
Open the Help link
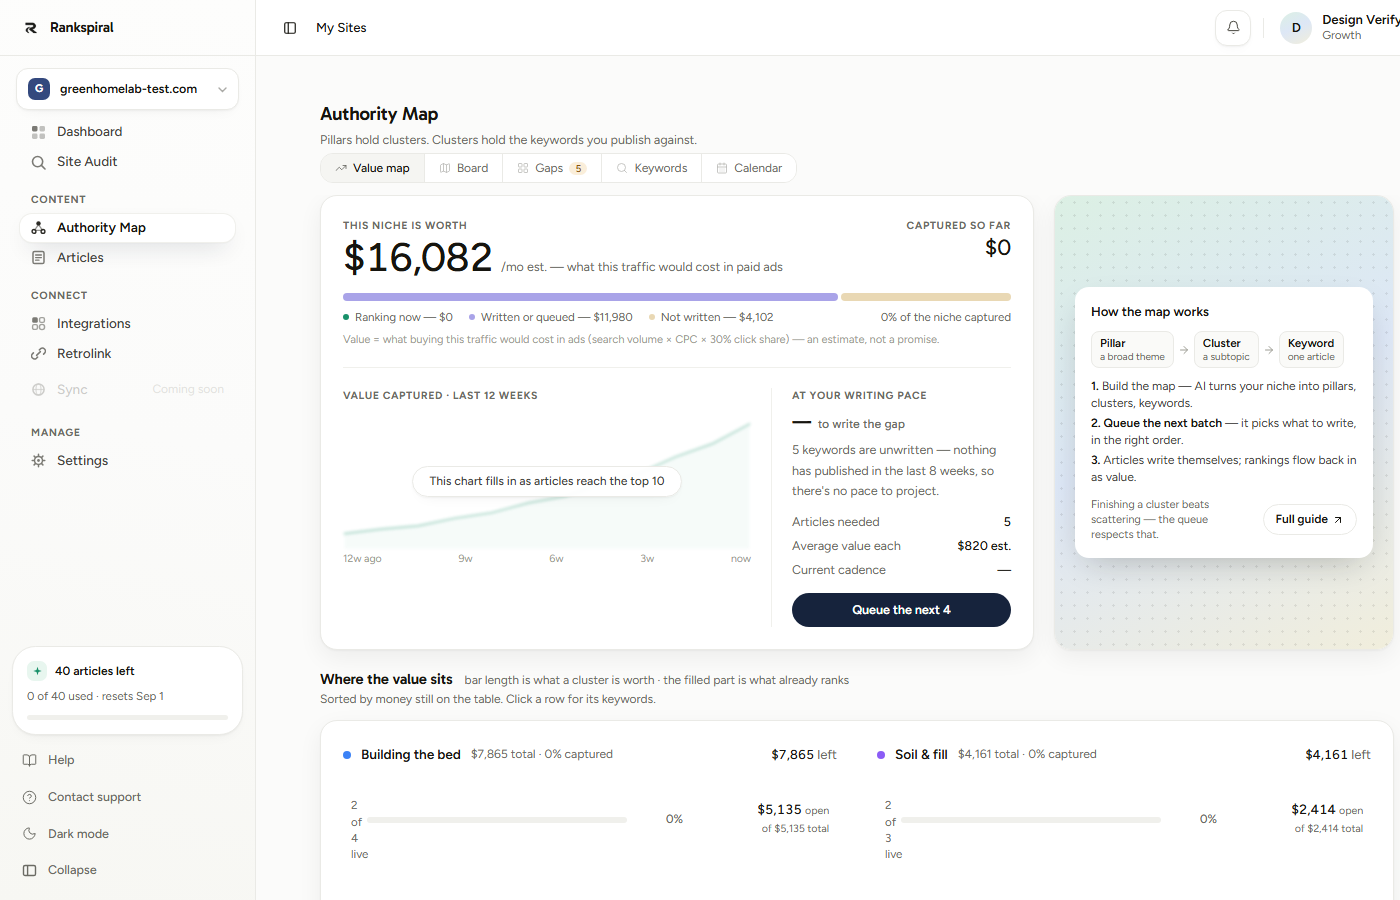[61, 760]
